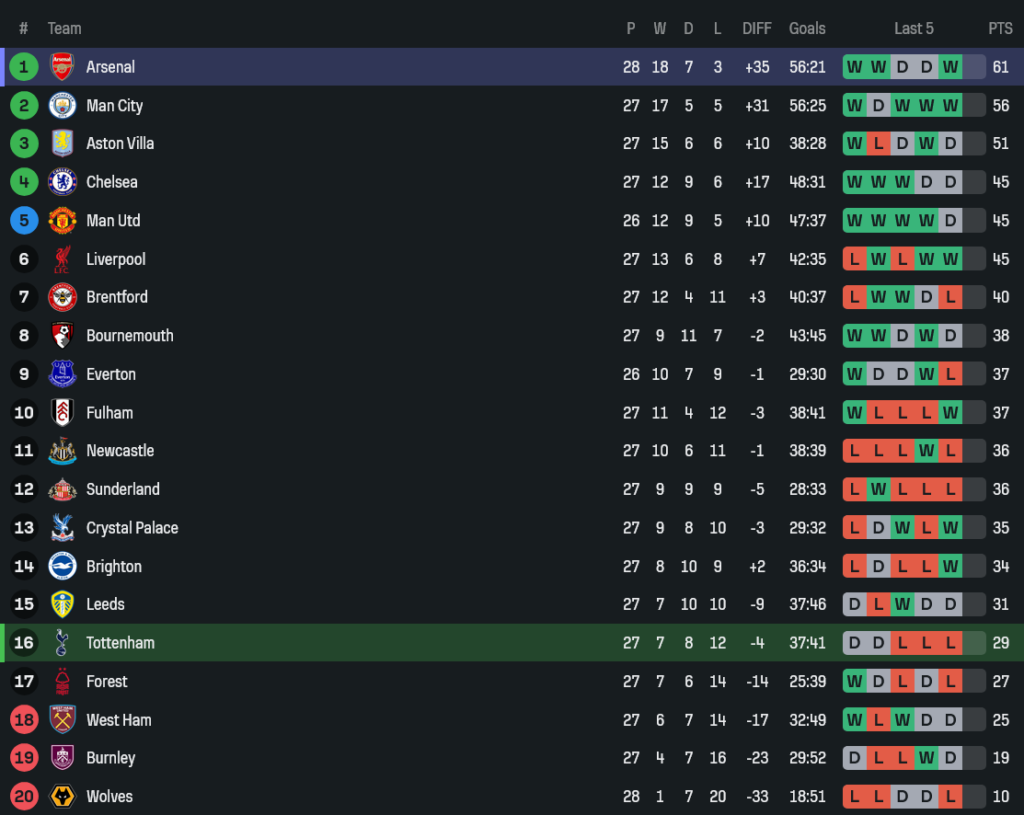The height and width of the screenshot is (815, 1024).
Task: Click the Man City club badge
Action: point(62,105)
